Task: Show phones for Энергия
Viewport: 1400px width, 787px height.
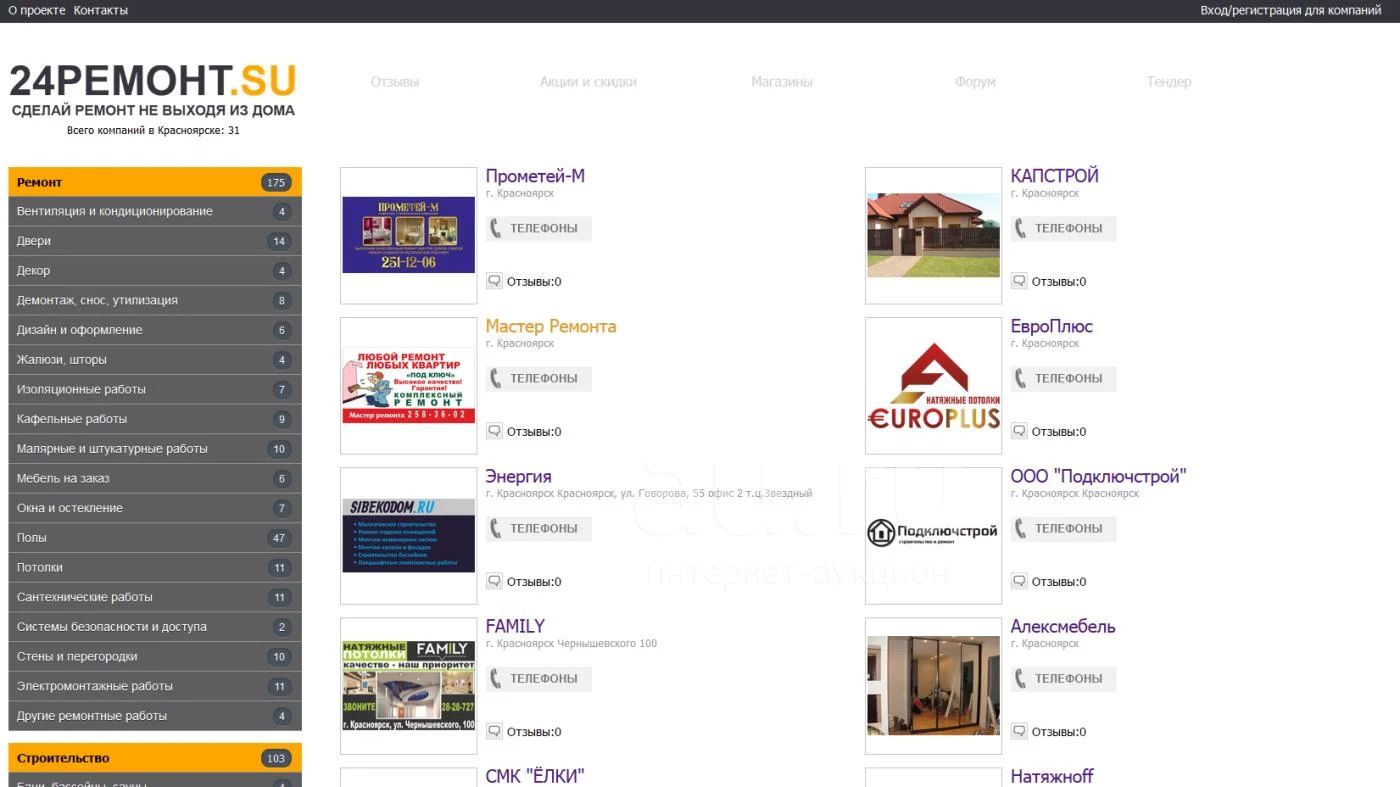Action: pos(539,528)
